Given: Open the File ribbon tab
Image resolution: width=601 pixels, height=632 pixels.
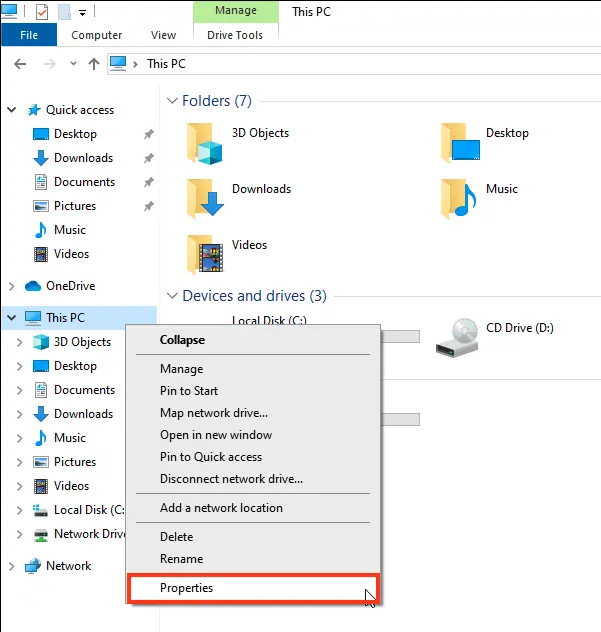Looking at the screenshot, I should [29, 35].
